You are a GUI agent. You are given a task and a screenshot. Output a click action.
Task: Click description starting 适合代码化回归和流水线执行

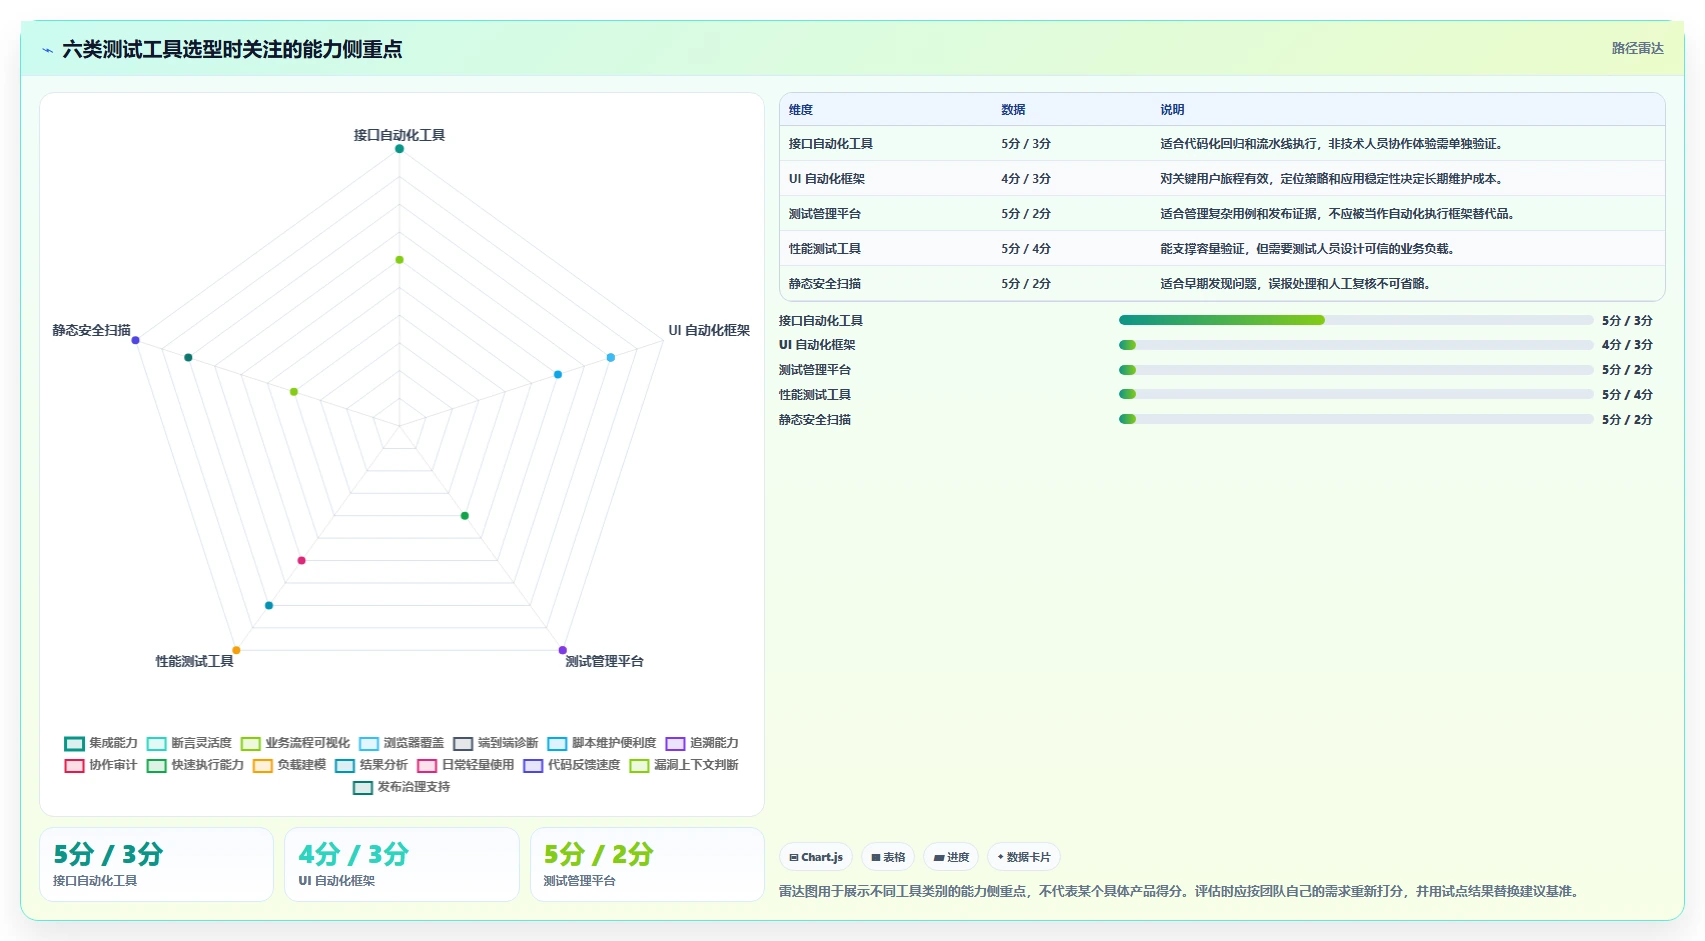coord(1334,144)
